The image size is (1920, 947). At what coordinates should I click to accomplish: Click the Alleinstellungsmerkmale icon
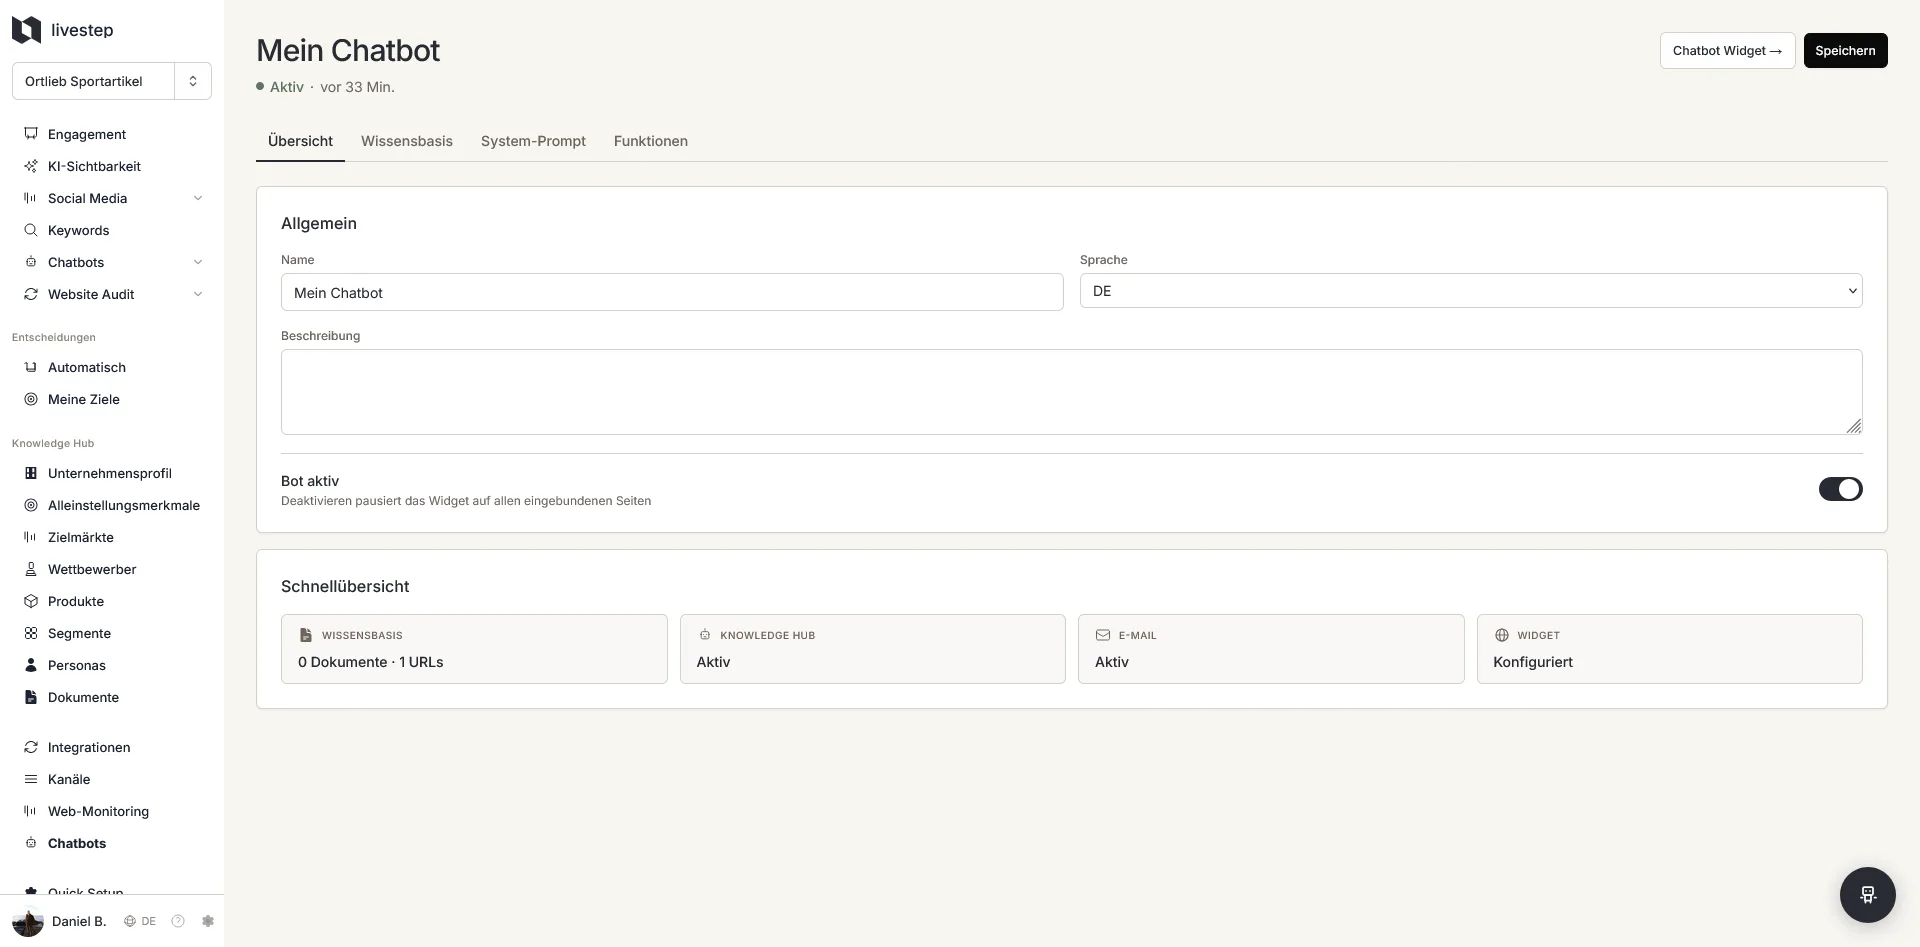(31, 505)
